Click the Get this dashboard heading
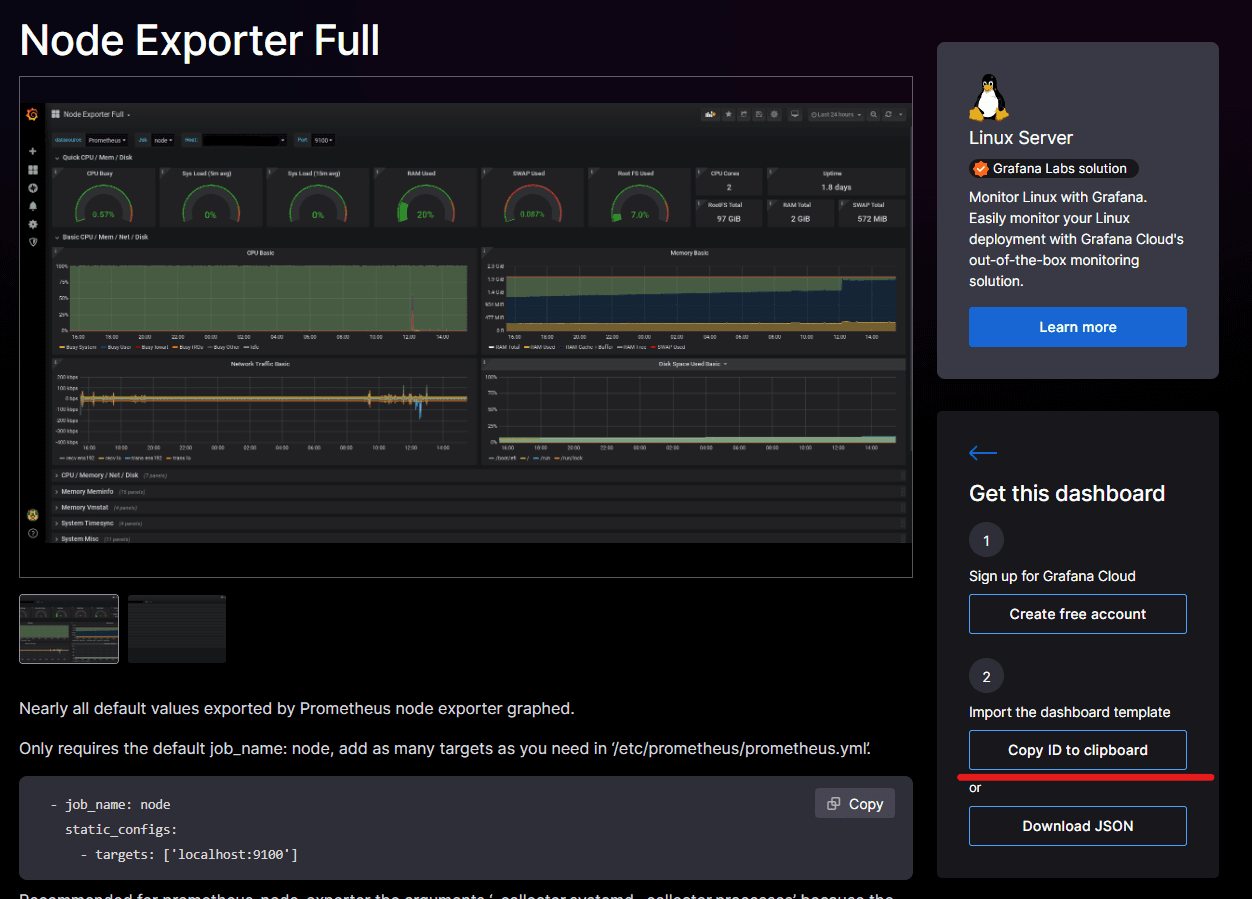The width and height of the screenshot is (1252, 899). click(x=1067, y=493)
